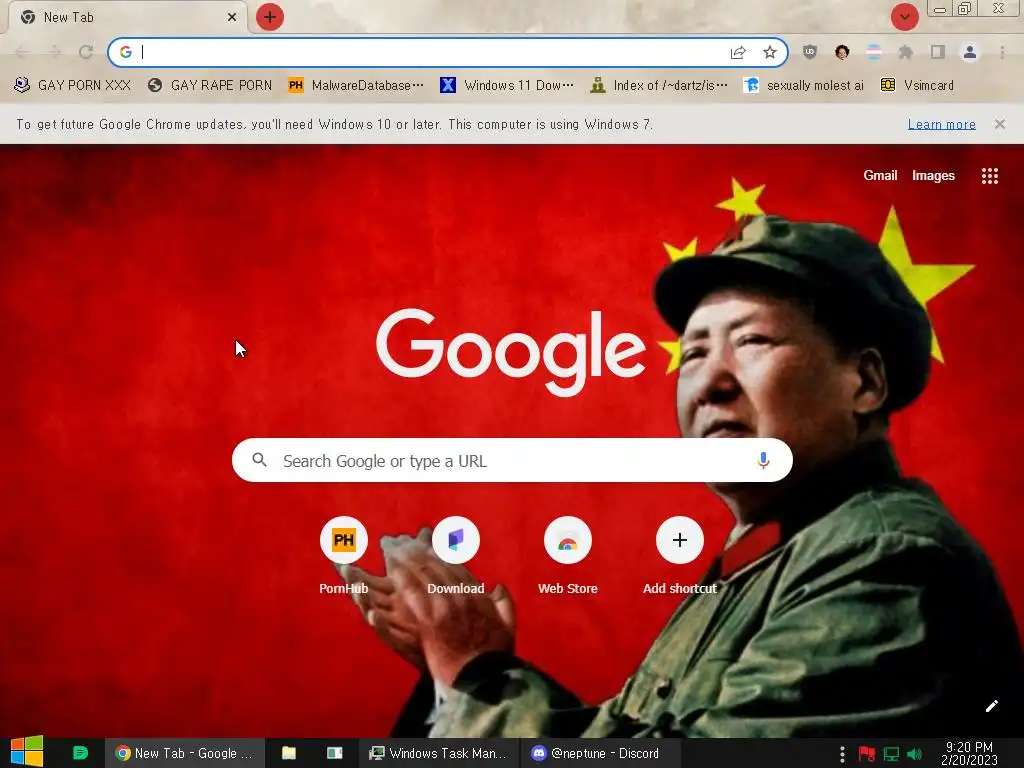Screen dimensions: 1024x768
Task: Click the Search Google or type a URL box
Action: (x=513, y=460)
